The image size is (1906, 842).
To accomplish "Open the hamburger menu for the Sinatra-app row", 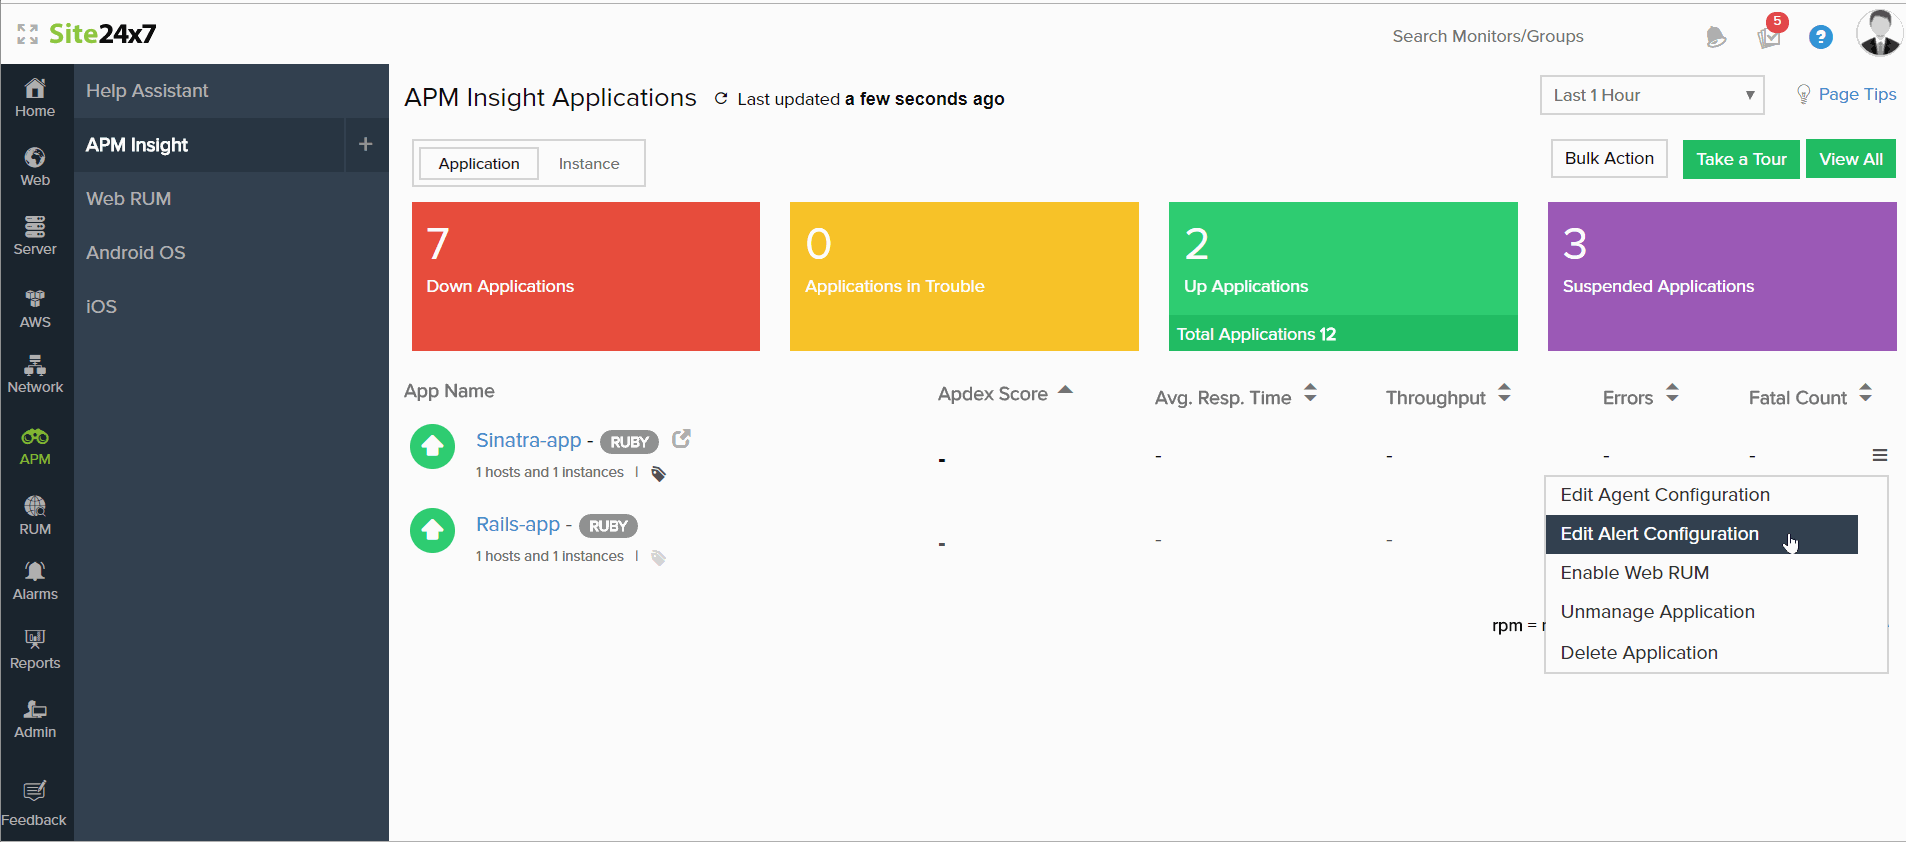I will [1880, 455].
